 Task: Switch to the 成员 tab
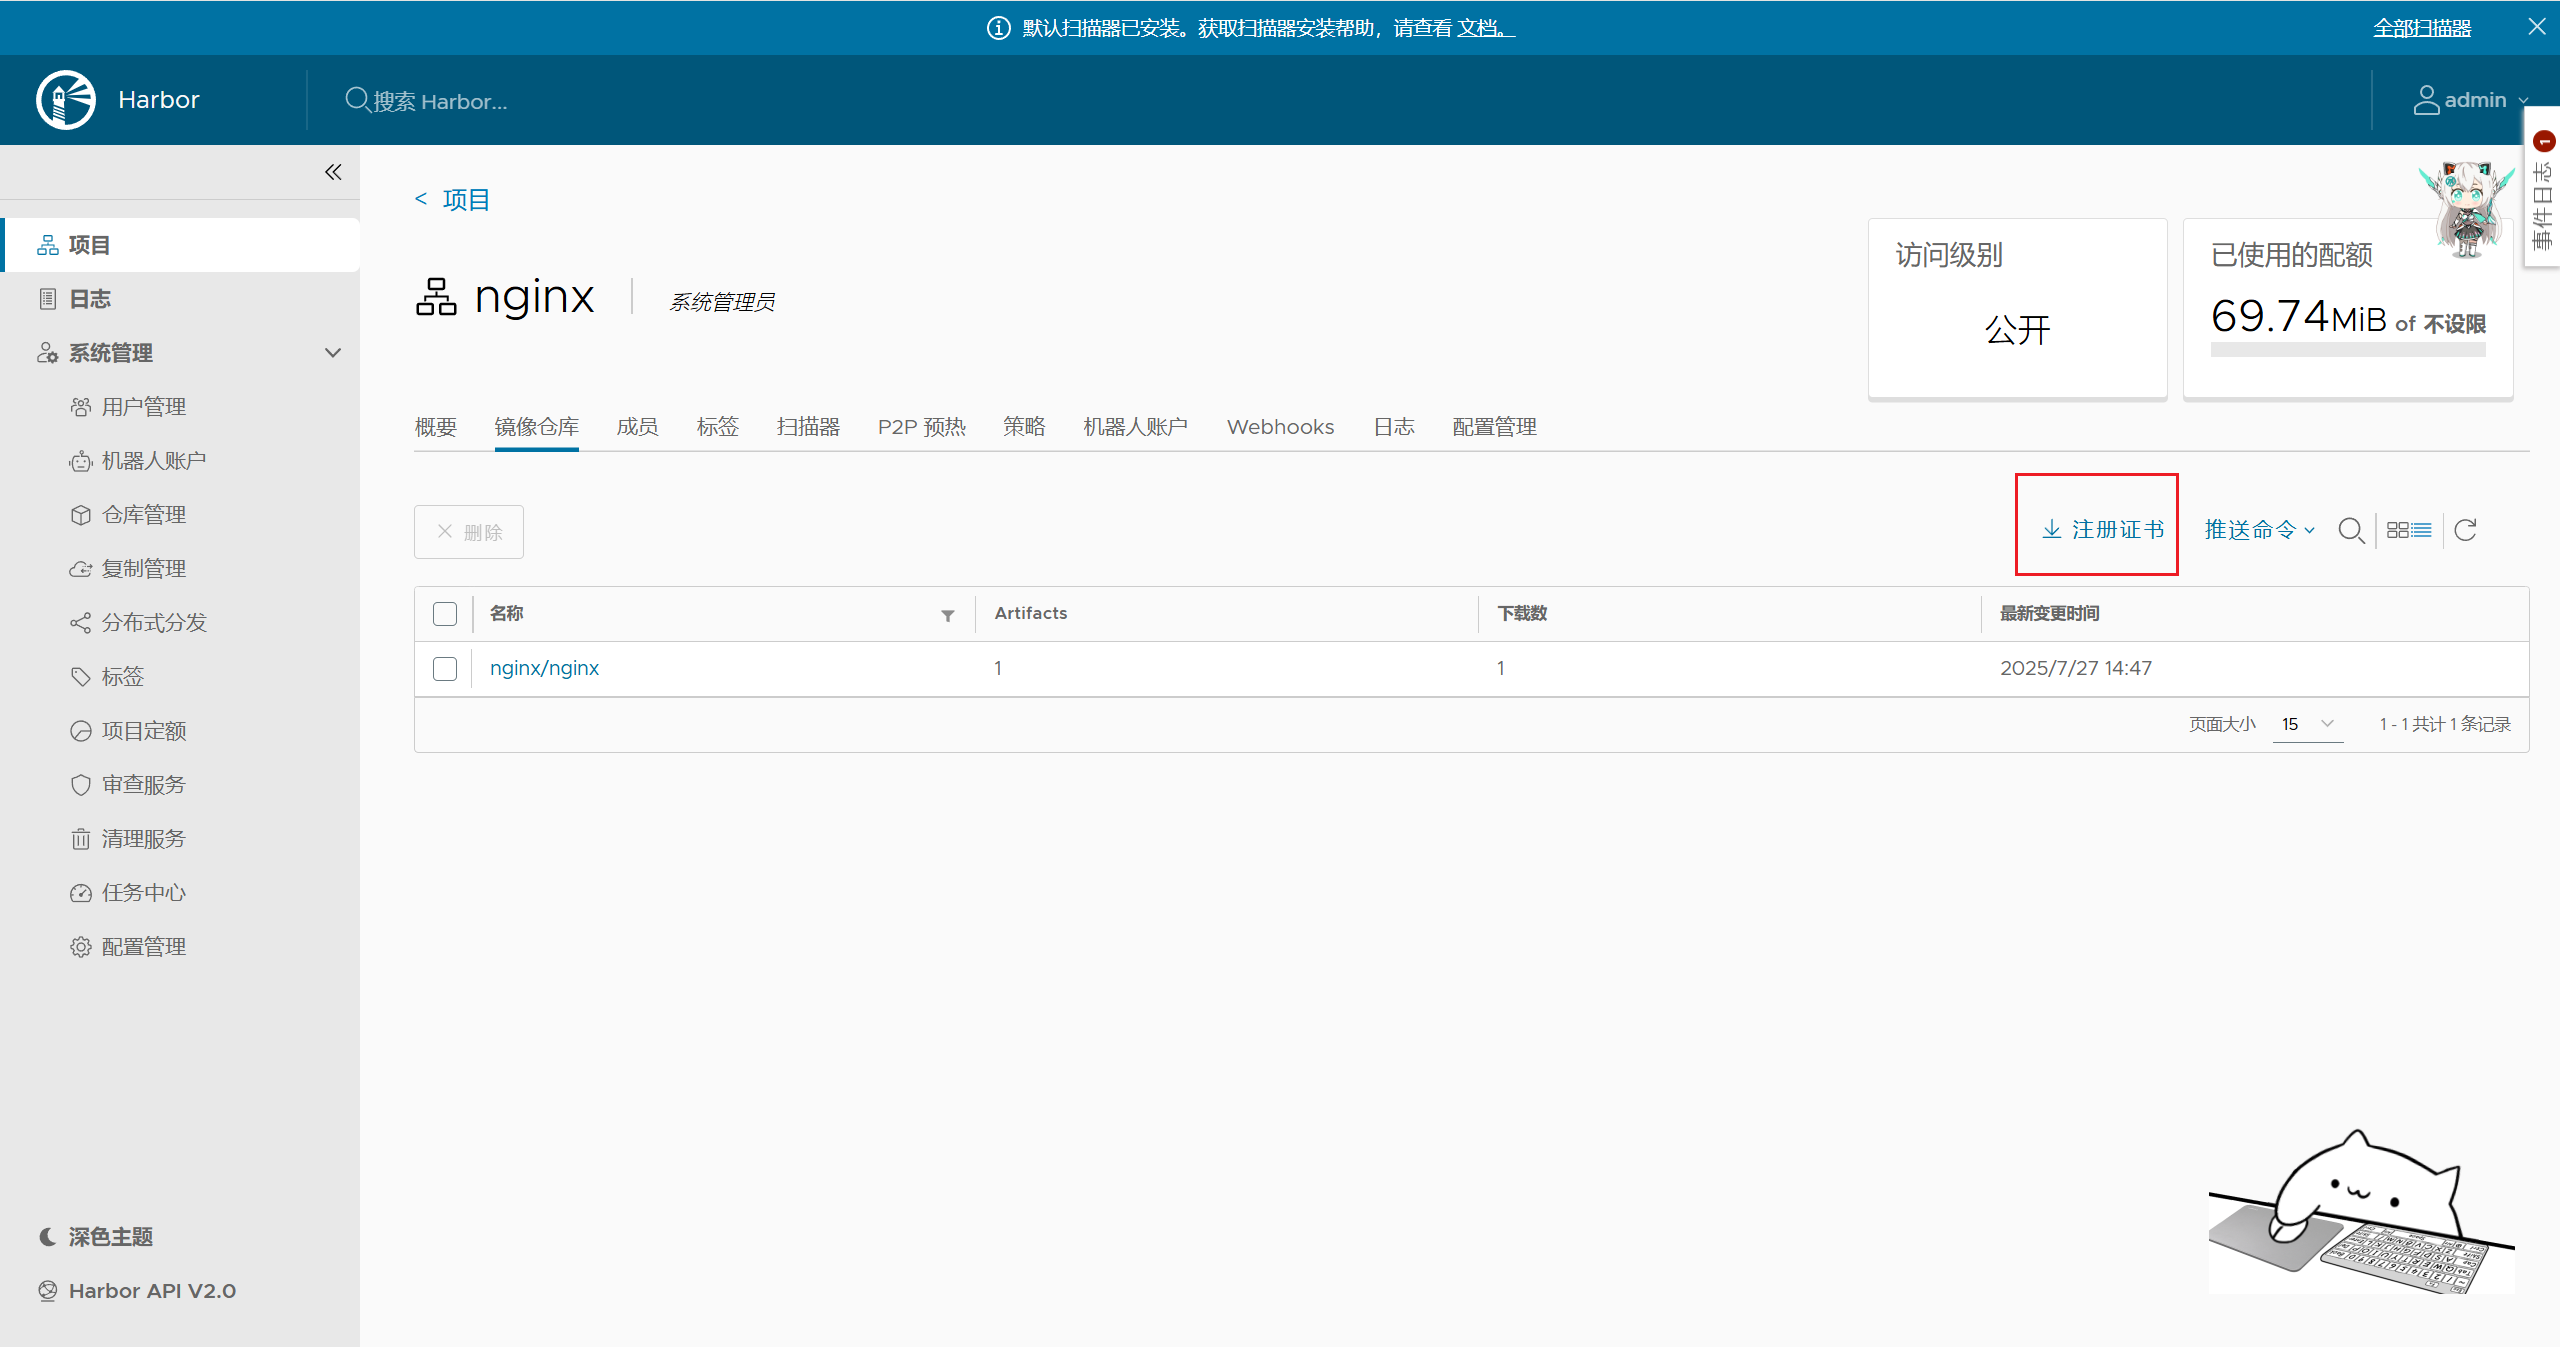tap(638, 427)
